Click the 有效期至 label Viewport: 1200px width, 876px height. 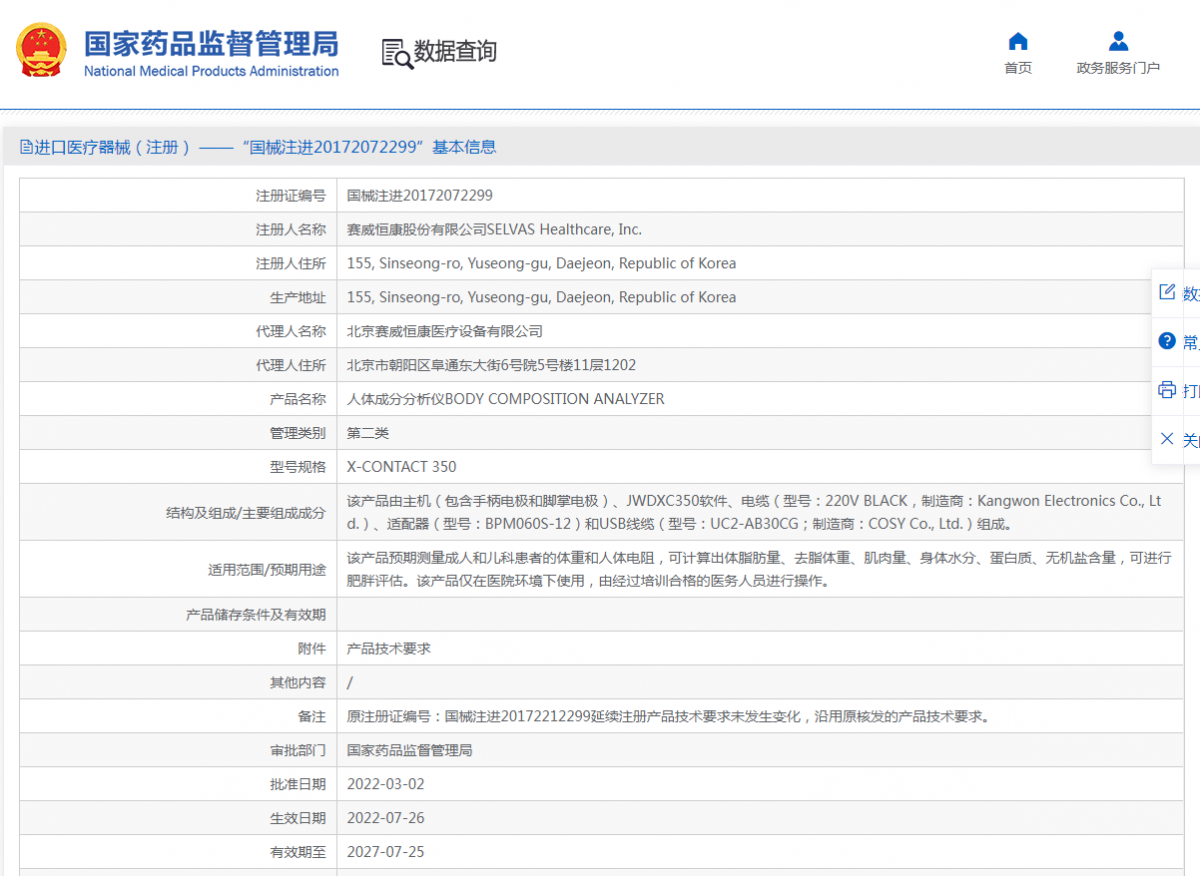point(298,852)
